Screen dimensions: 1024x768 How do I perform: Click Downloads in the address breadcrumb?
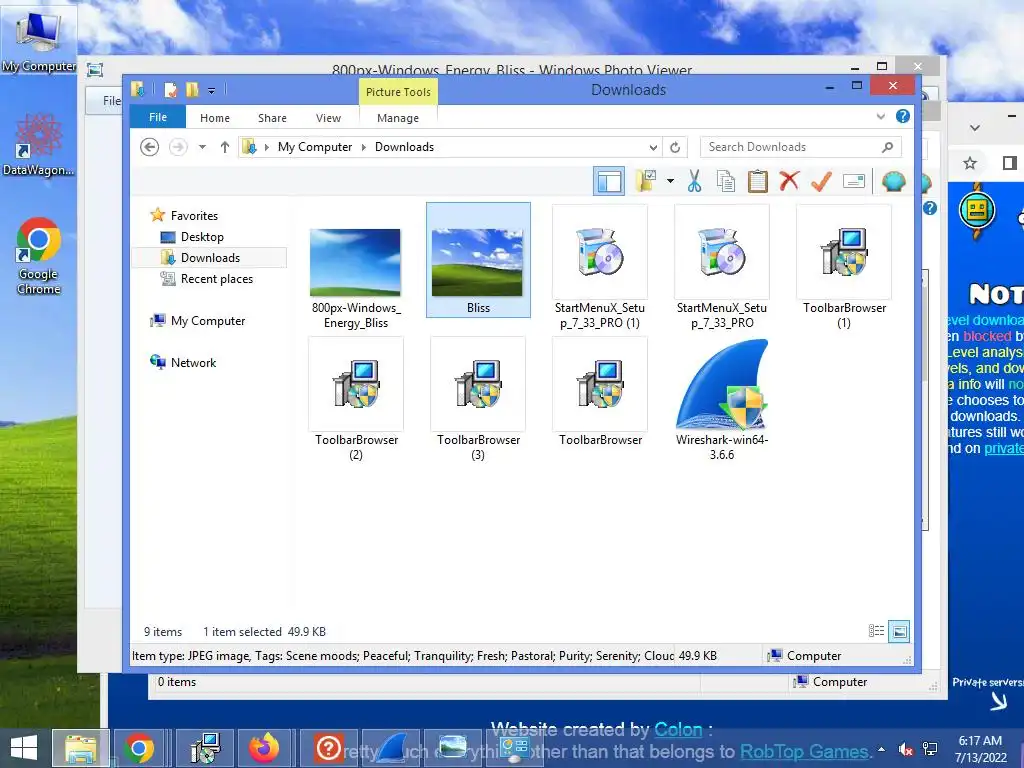click(404, 147)
